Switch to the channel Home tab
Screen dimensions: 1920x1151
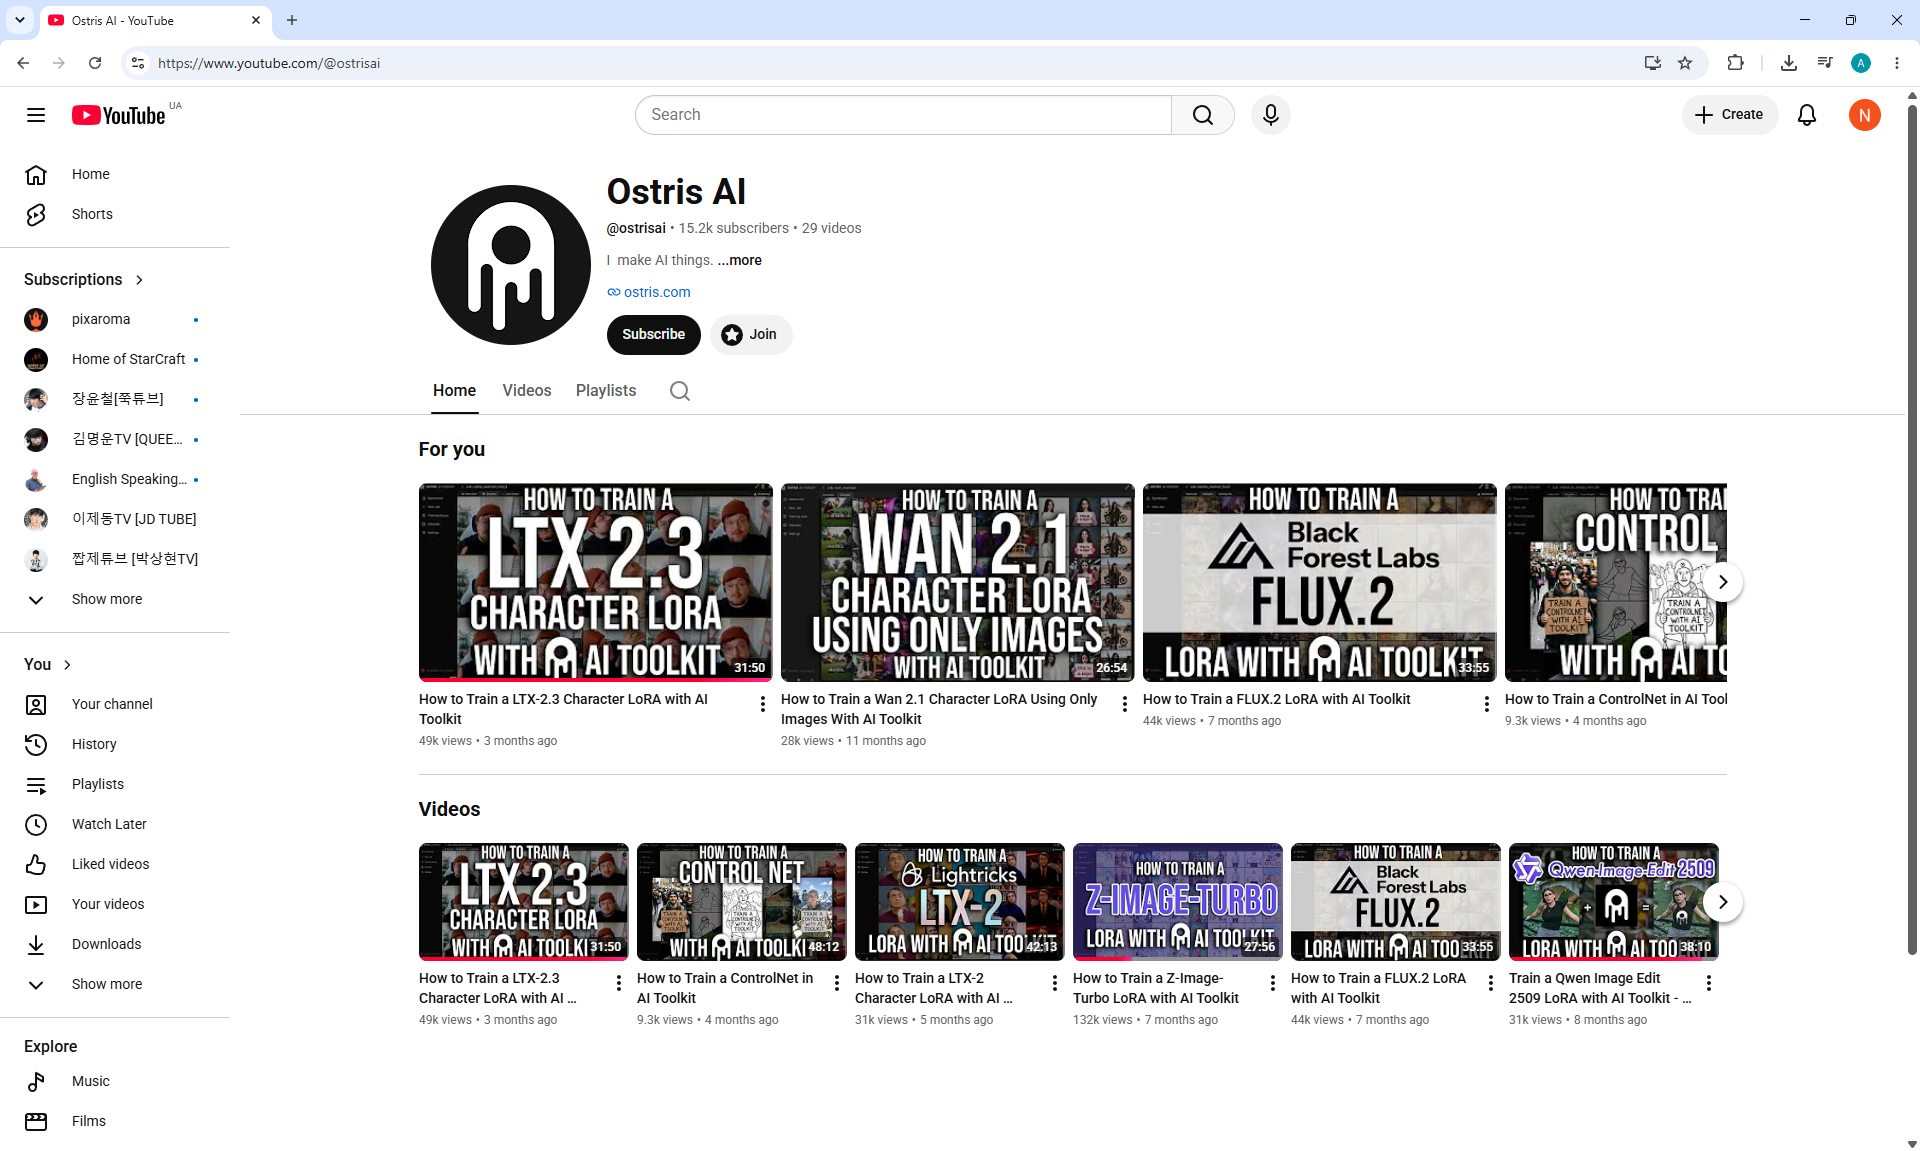coord(454,391)
